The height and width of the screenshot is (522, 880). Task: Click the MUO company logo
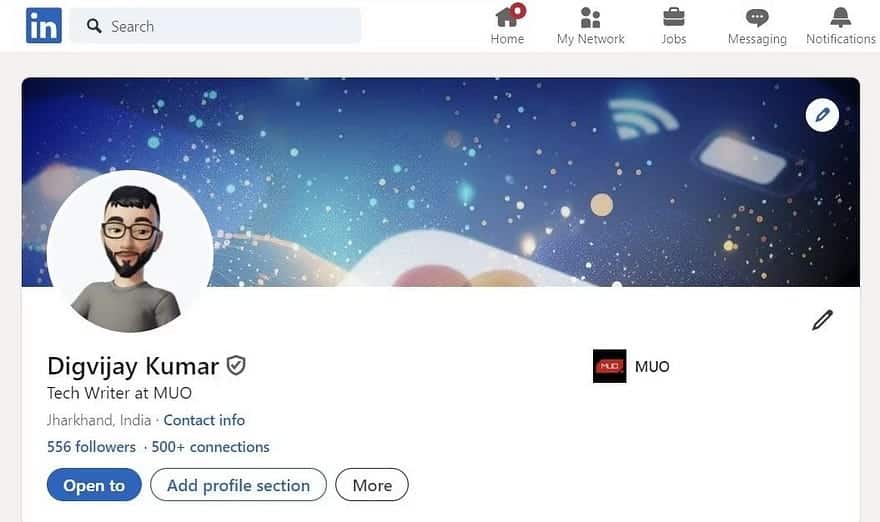(609, 366)
